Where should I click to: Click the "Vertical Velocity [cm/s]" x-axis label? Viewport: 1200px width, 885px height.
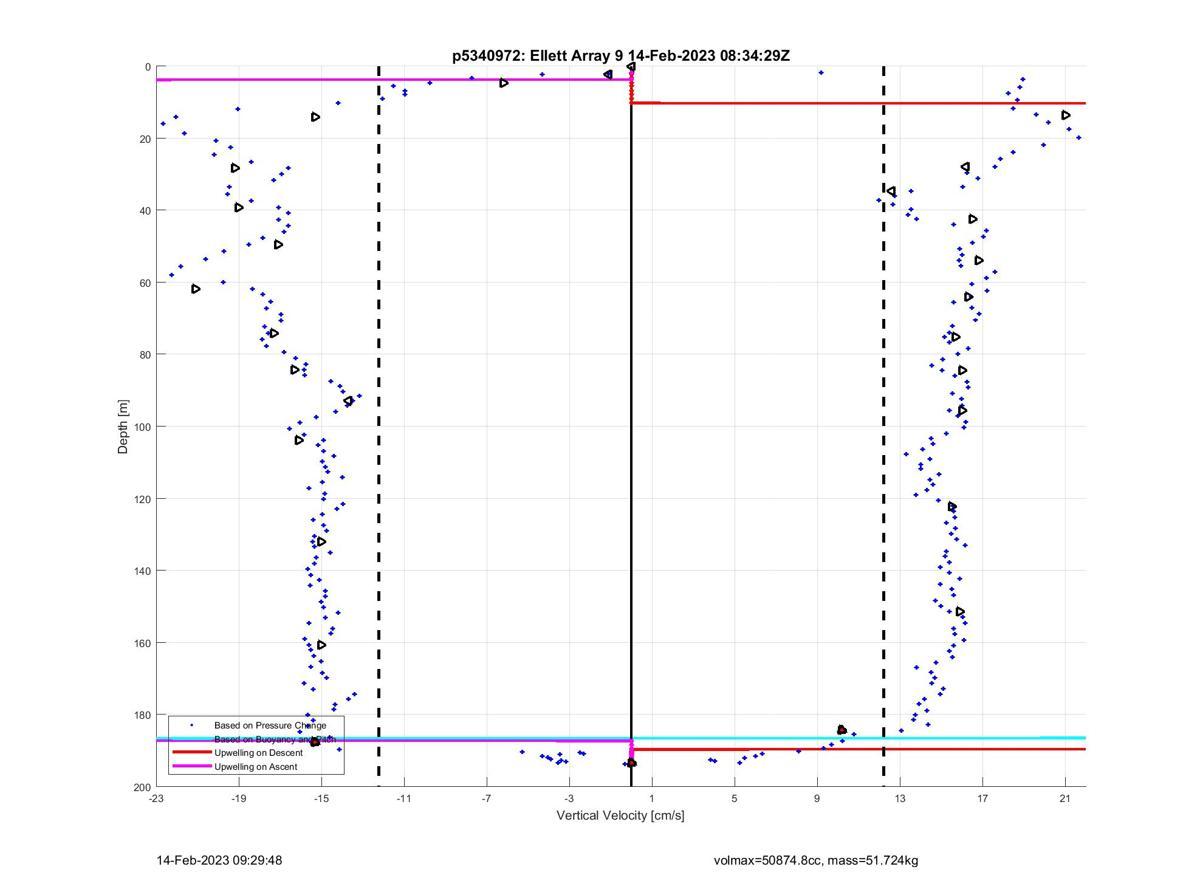coord(620,816)
